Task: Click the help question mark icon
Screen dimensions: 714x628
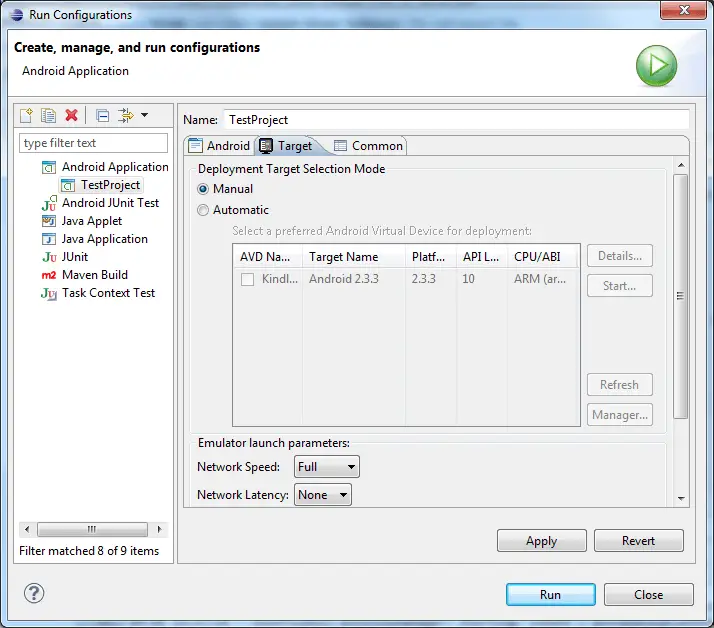Action: 34,594
